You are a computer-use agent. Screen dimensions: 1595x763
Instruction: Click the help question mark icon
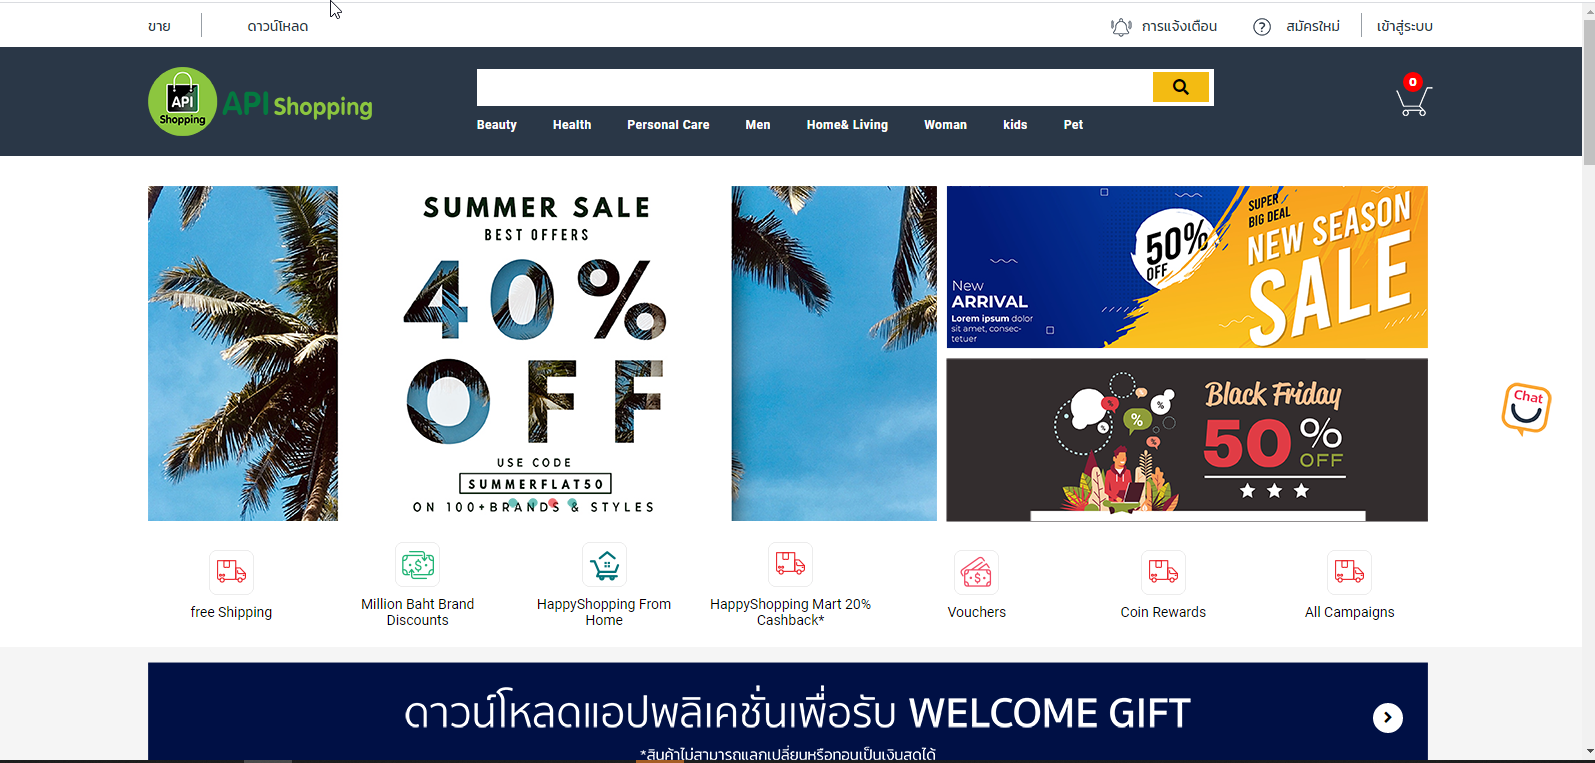tap(1262, 27)
